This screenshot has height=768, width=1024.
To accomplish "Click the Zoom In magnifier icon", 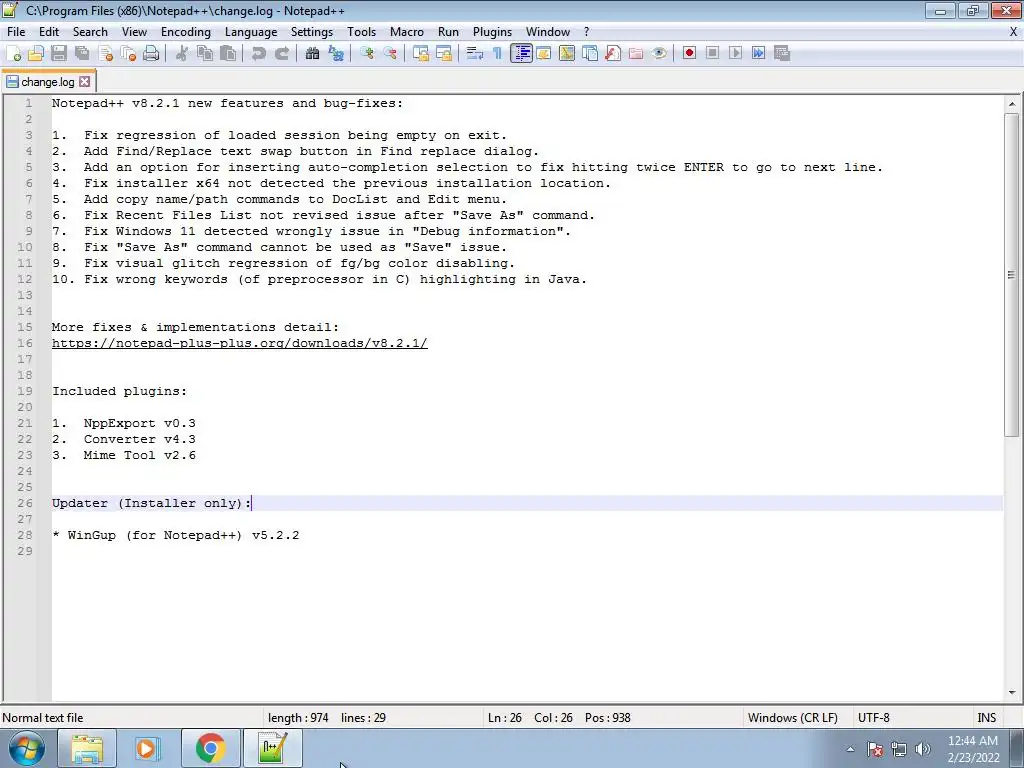I will [367, 54].
